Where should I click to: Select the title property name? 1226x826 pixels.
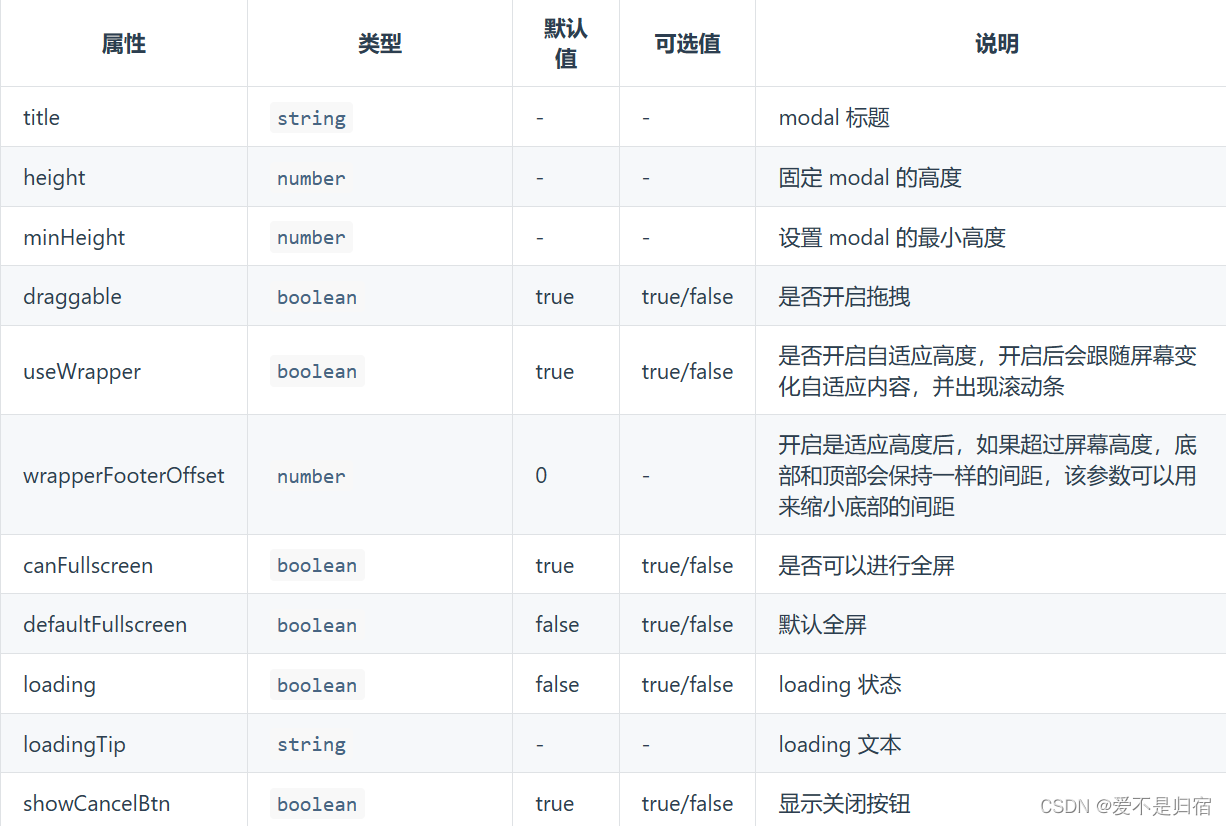41,117
